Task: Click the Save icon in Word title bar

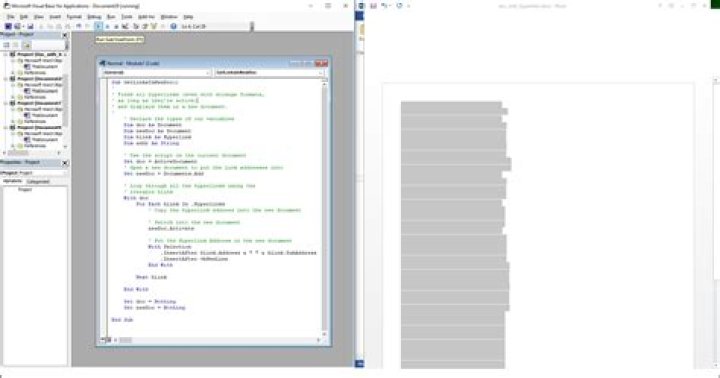Action: click(x=373, y=6)
